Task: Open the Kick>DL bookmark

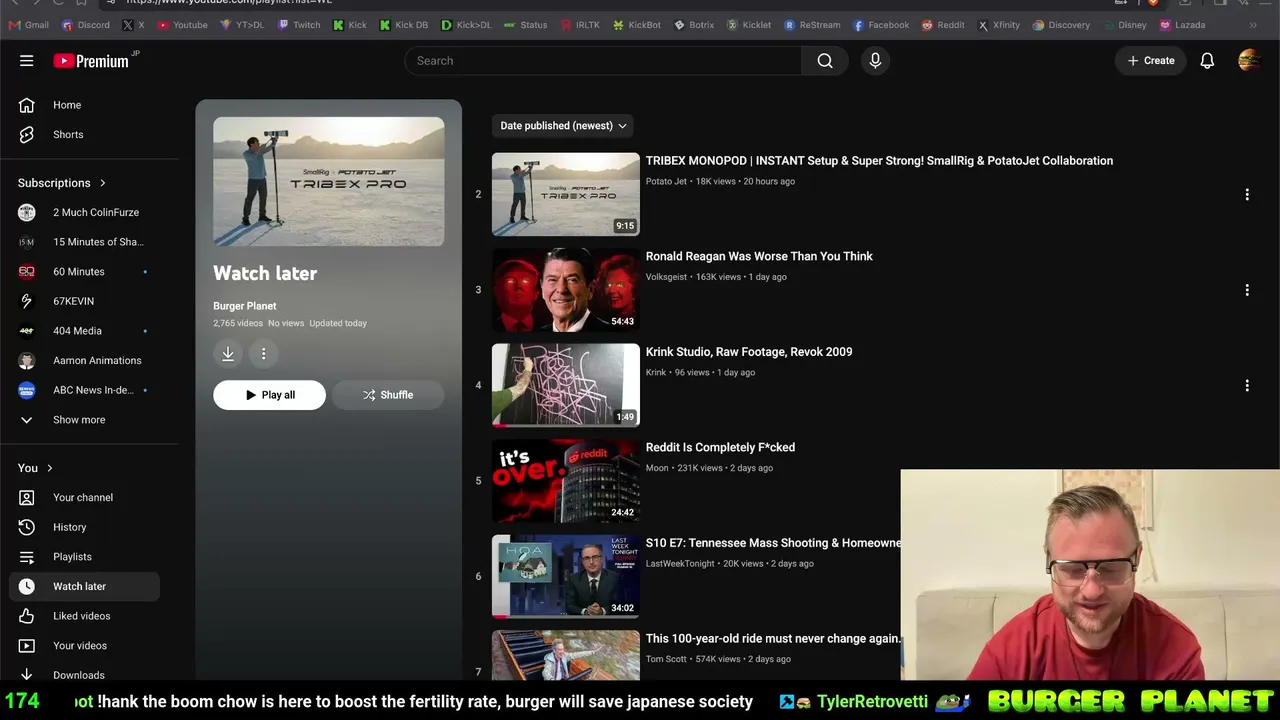Action: (466, 25)
